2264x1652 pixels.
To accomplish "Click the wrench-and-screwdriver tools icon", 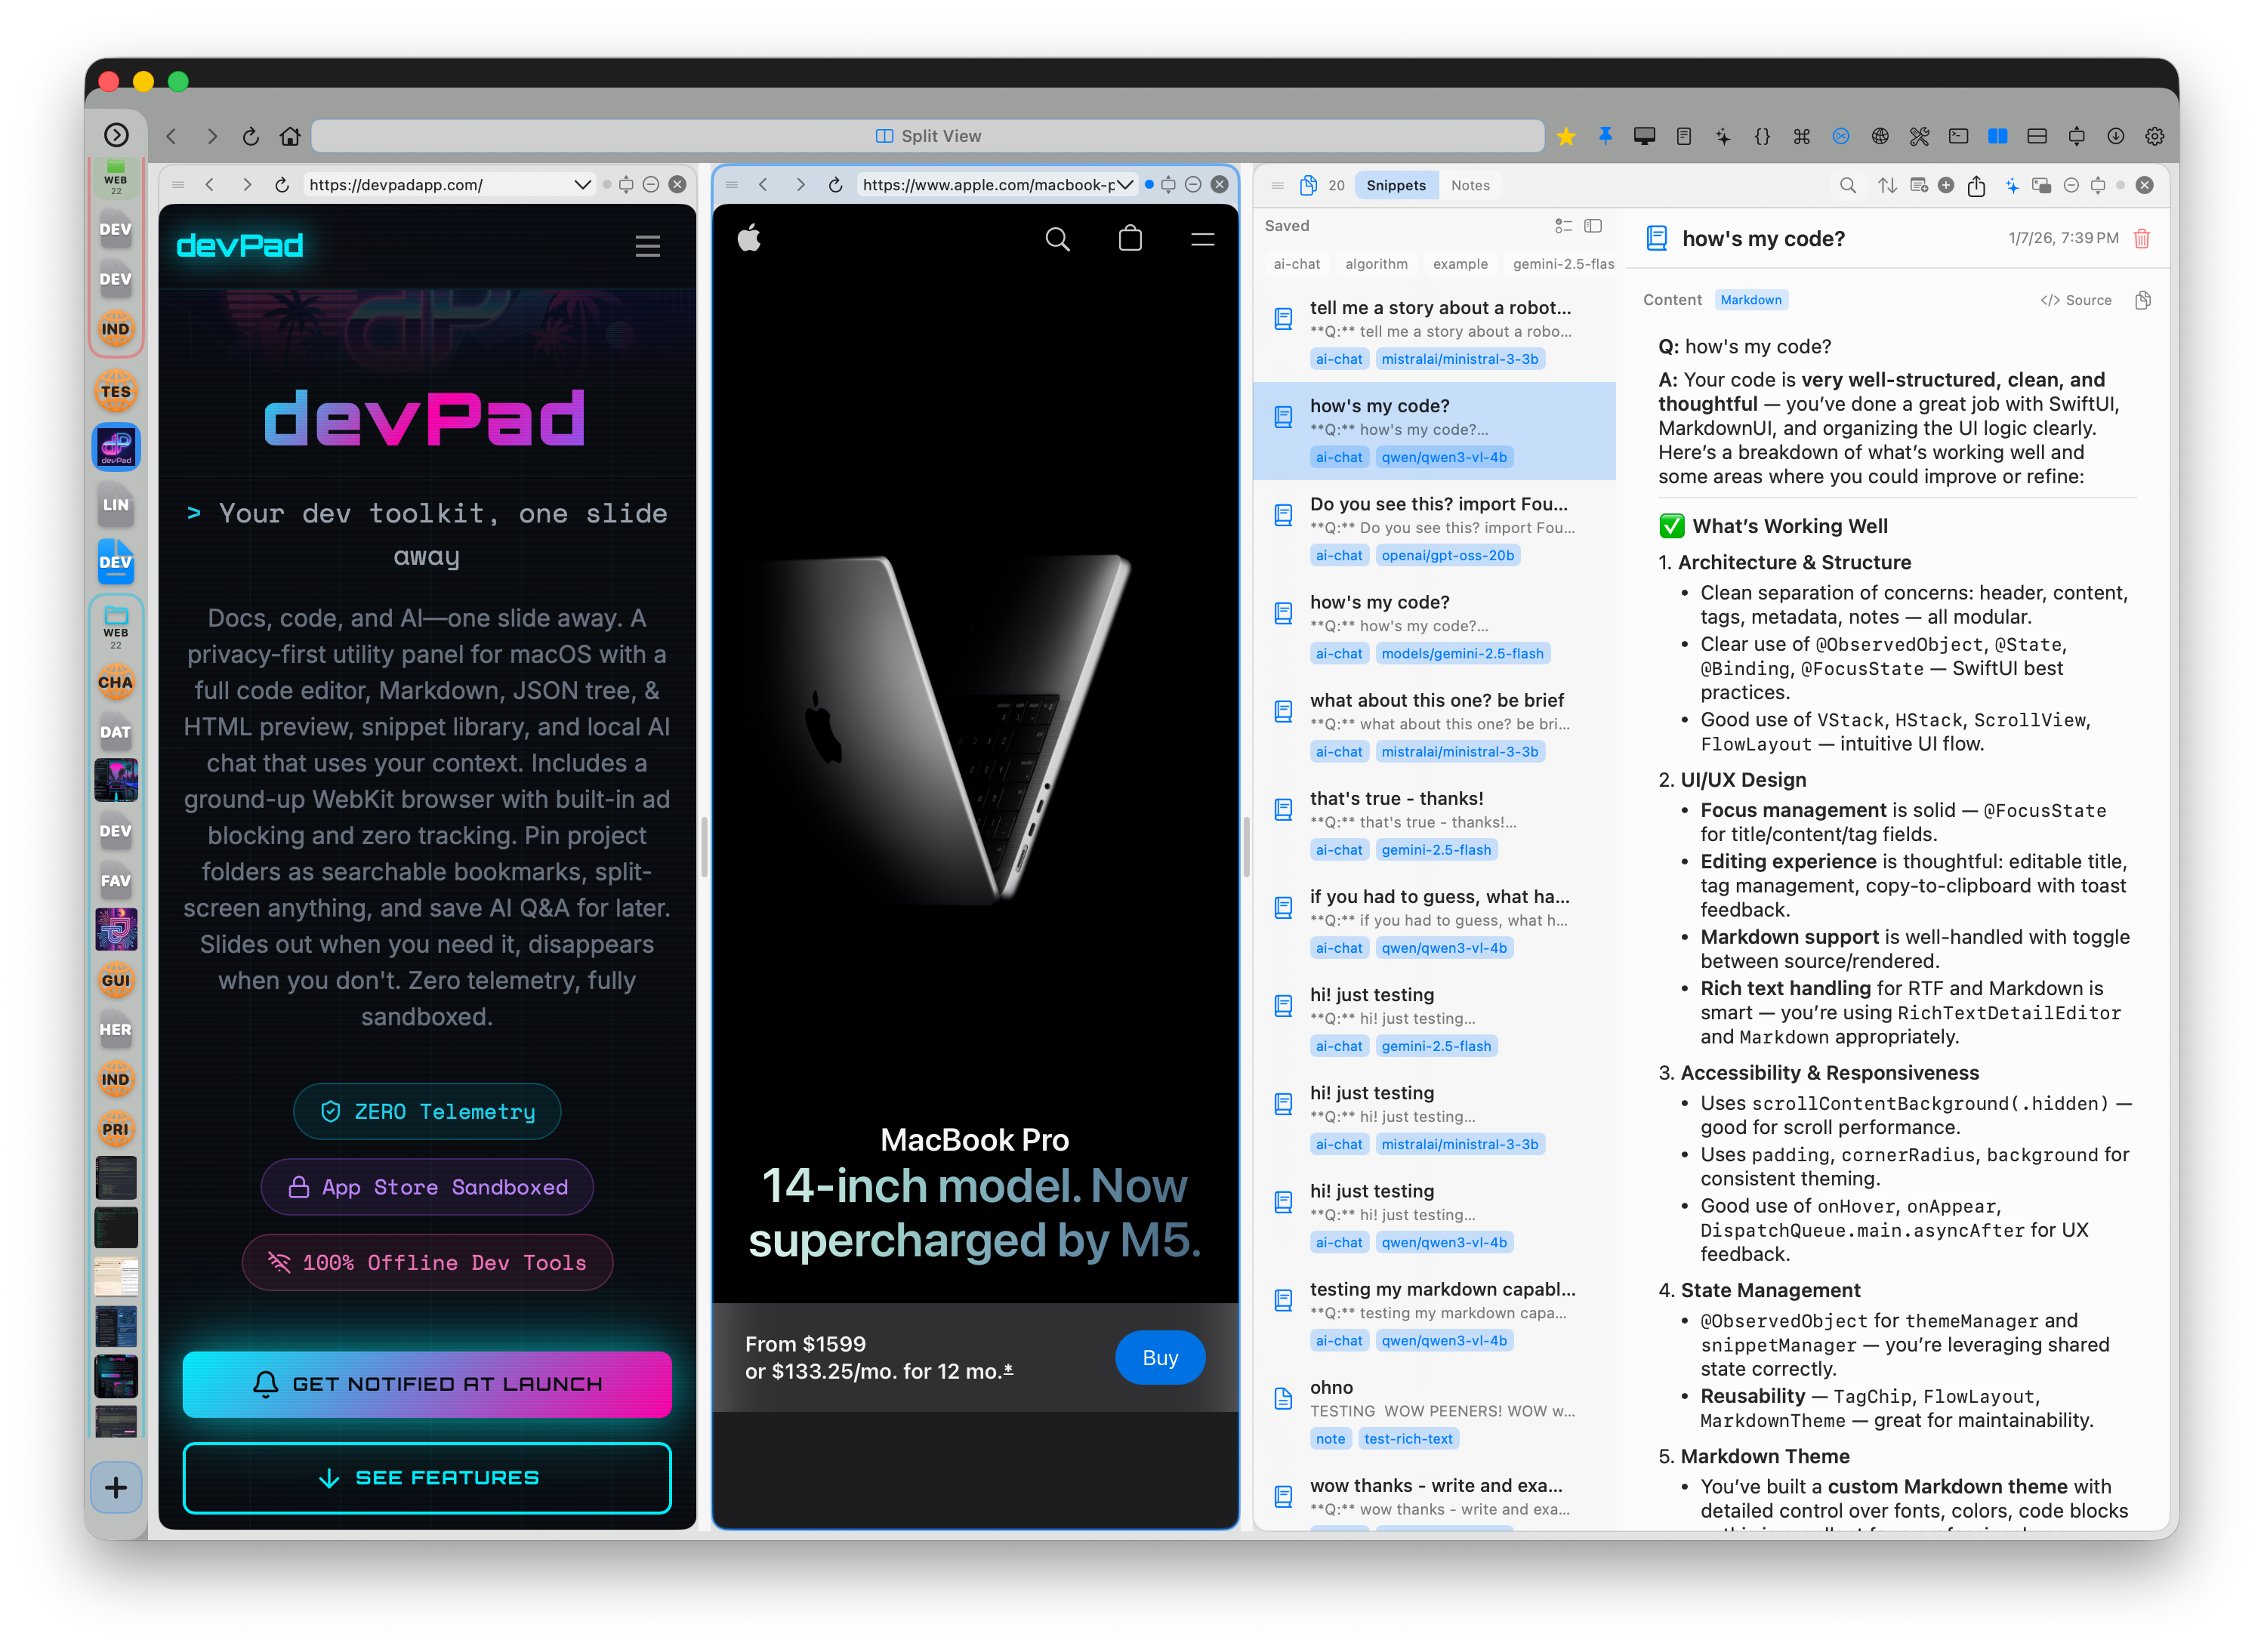I will [1920, 136].
